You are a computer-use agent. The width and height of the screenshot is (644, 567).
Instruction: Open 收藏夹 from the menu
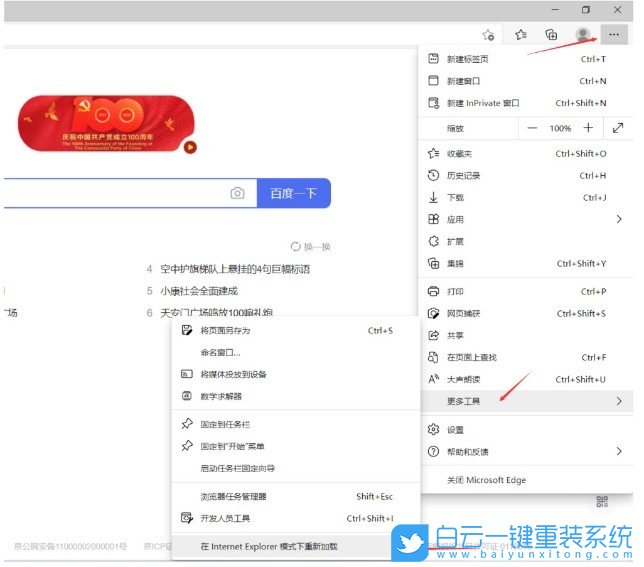click(x=525, y=154)
